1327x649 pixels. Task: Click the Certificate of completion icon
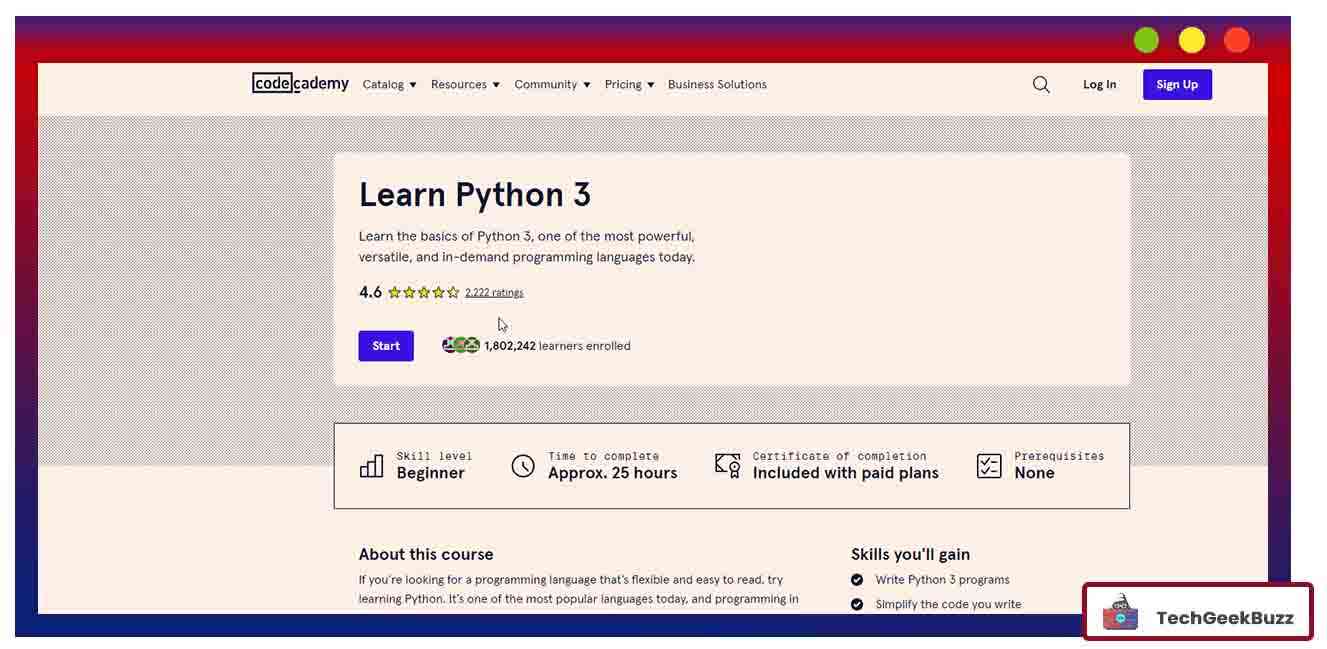(x=726, y=463)
